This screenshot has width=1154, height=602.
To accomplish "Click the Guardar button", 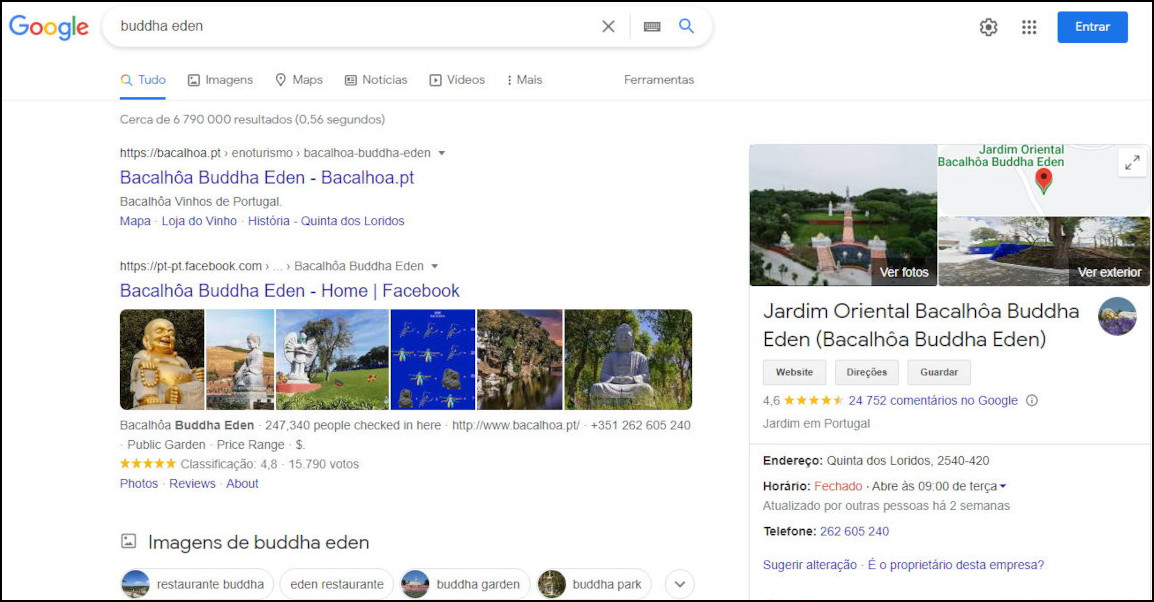I will (938, 372).
